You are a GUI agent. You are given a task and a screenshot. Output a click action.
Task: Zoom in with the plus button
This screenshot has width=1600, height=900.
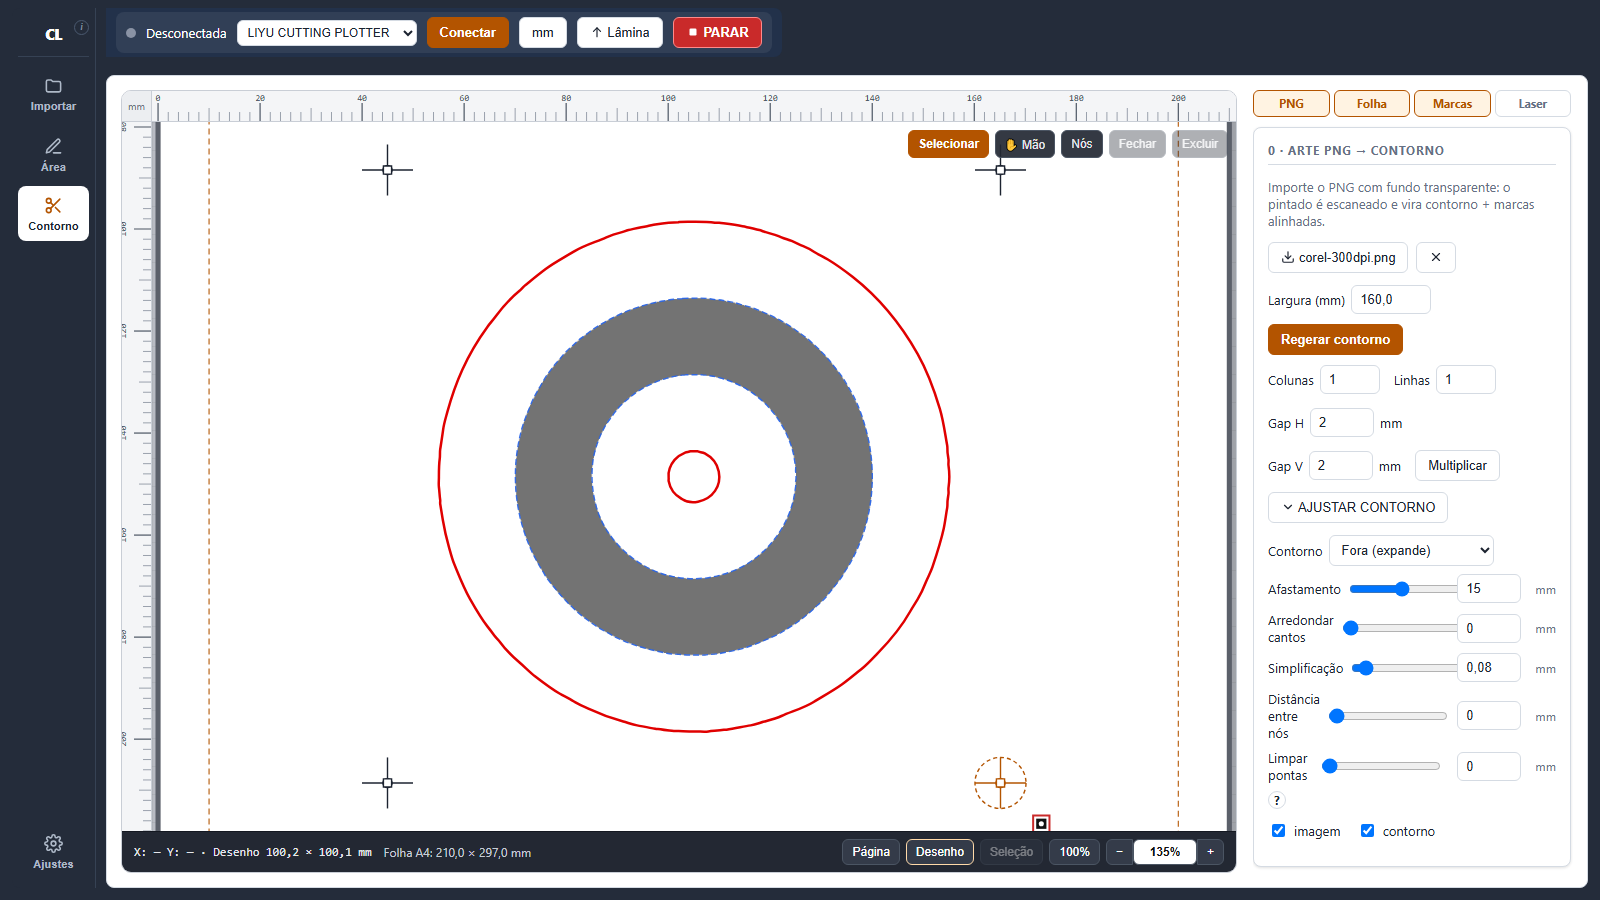coord(1210,852)
